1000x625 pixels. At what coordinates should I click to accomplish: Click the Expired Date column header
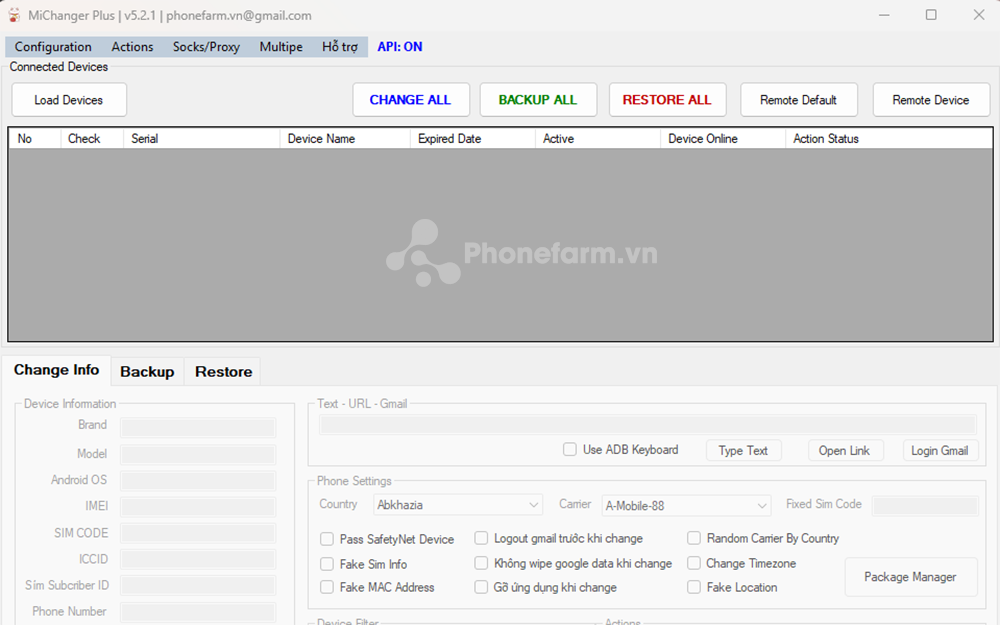tap(473, 138)
